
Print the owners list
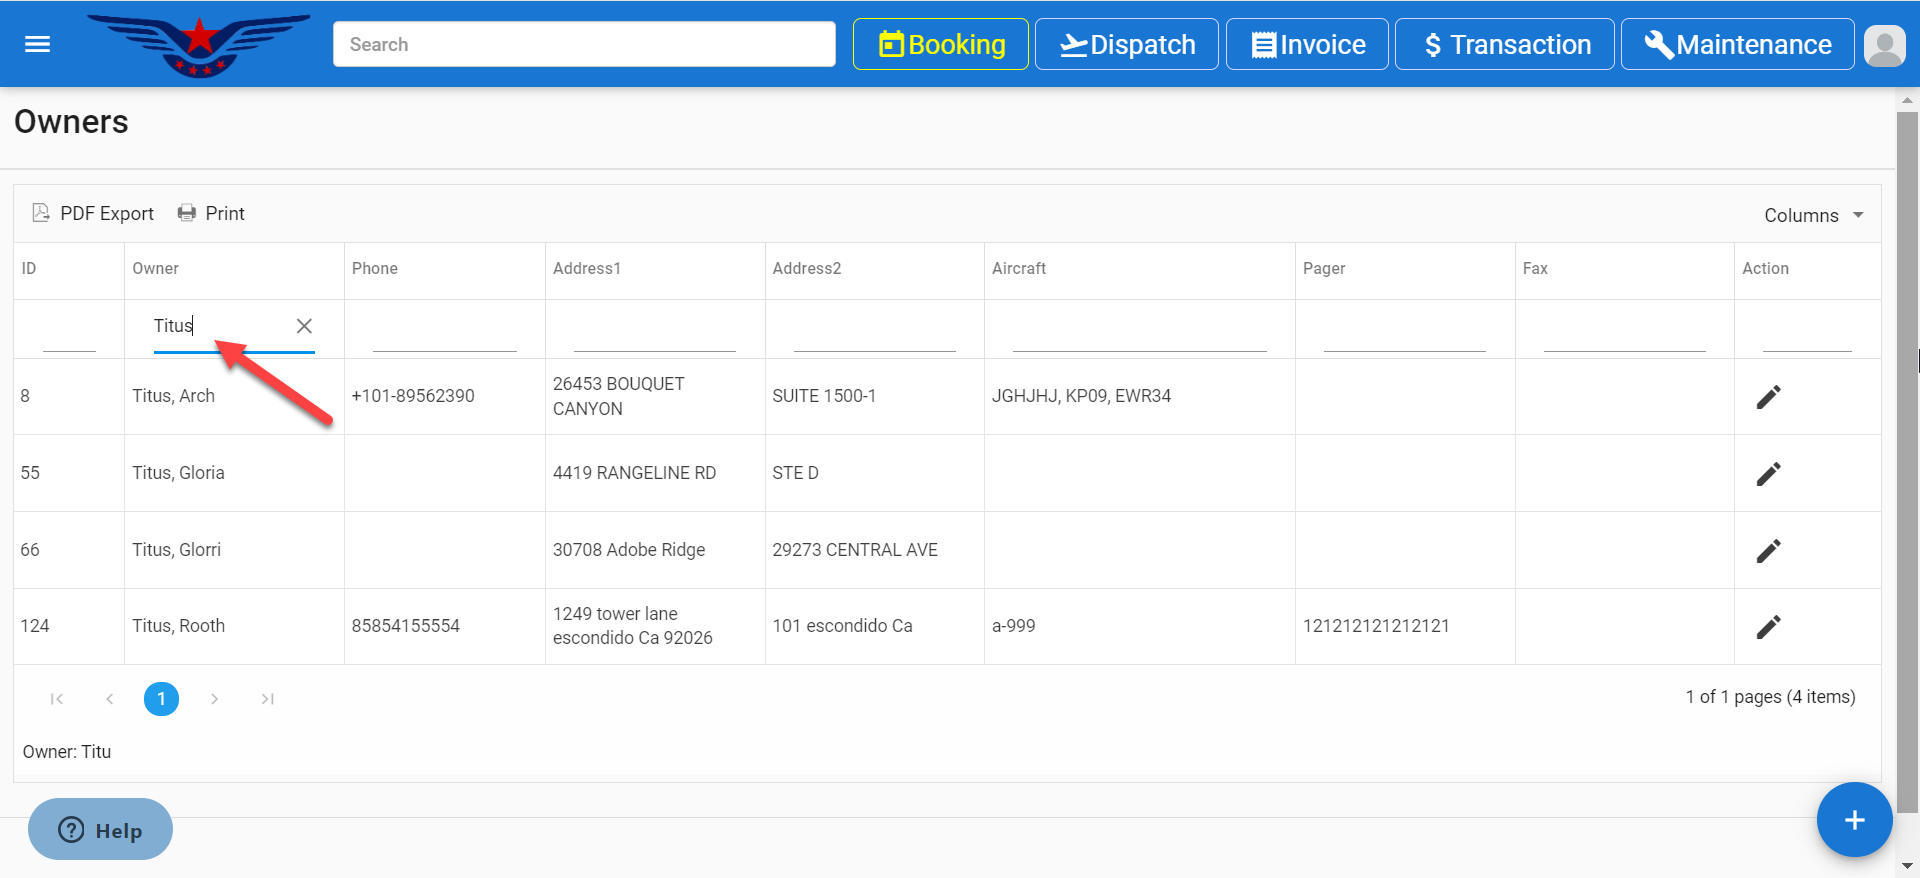click(211, 213)
